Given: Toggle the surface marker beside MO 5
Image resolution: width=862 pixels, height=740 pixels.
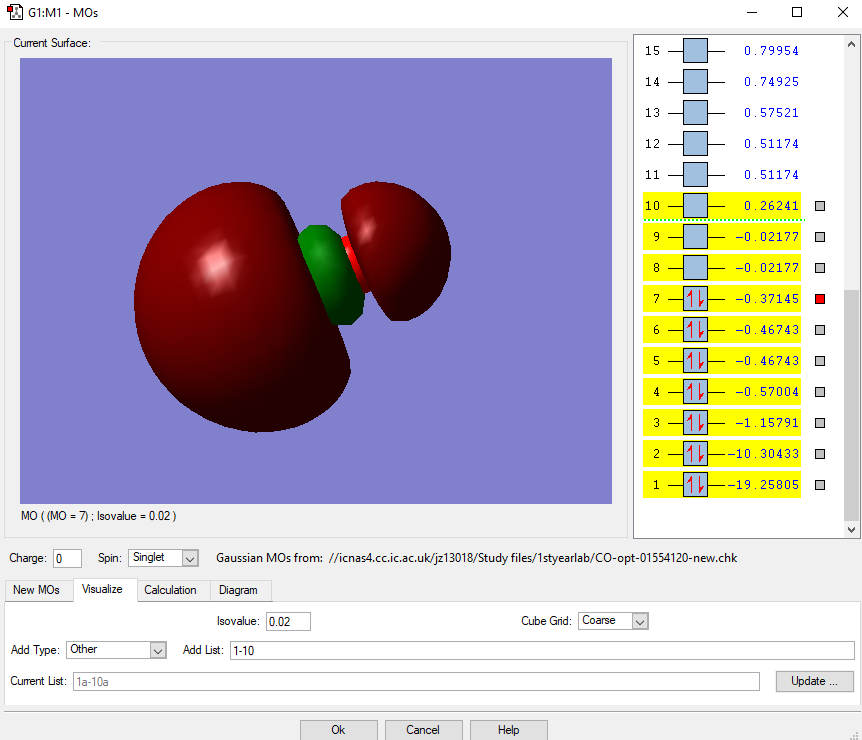Looking at the screenshot, I should pyautogui.click(x=820, y=361).
